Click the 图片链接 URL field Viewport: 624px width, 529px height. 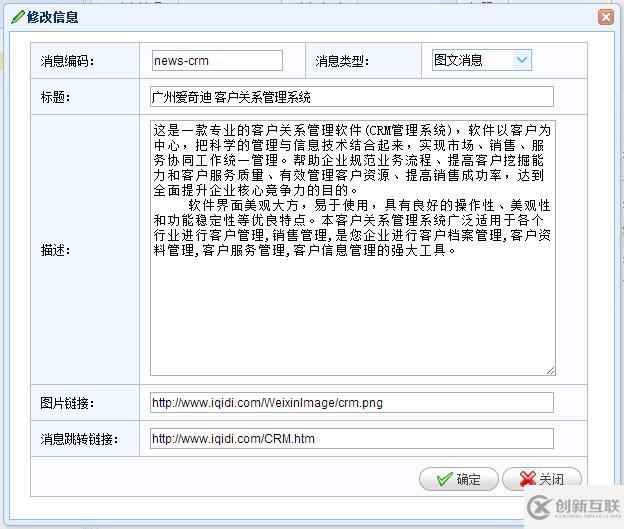point(352,403)
